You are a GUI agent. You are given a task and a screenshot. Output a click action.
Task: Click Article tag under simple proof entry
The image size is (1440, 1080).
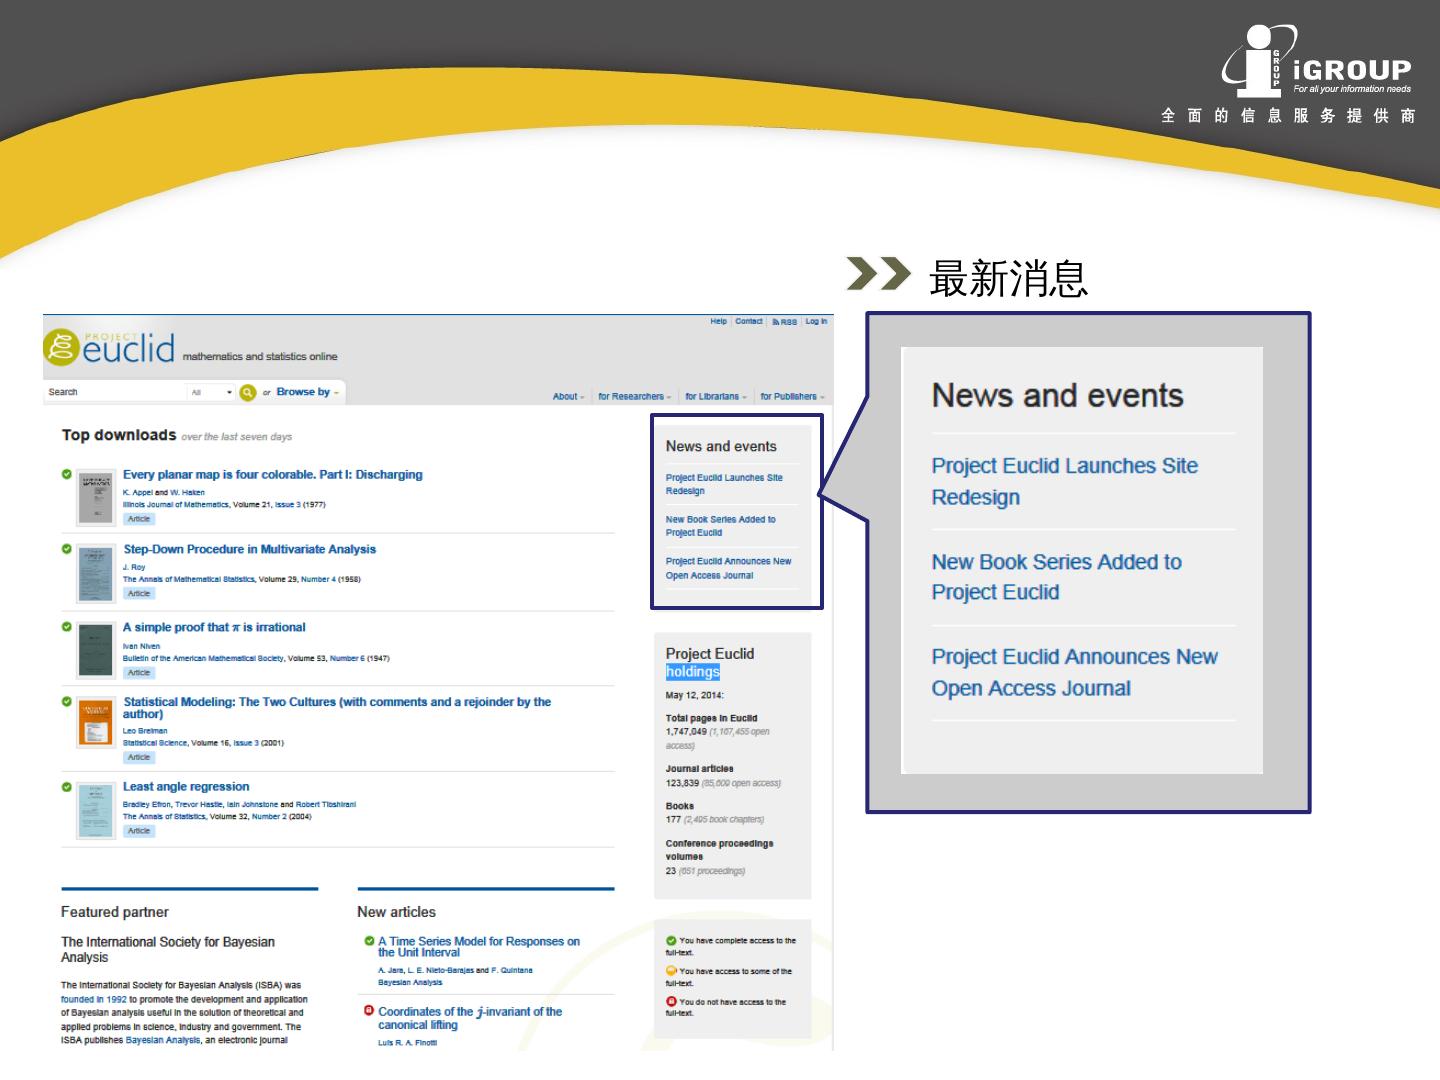(139, 672)
